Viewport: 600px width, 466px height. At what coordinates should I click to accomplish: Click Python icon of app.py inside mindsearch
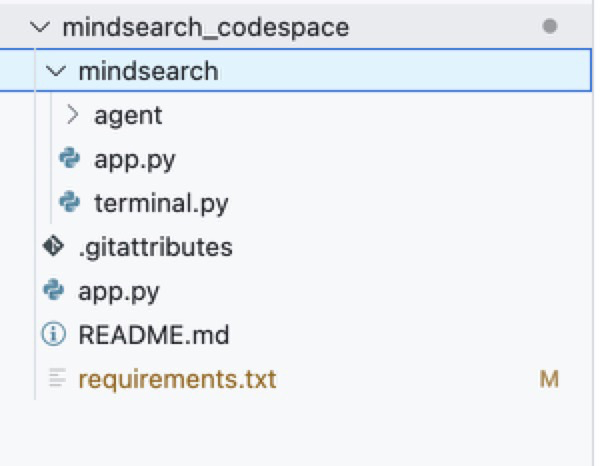click(x=70, y=159)
